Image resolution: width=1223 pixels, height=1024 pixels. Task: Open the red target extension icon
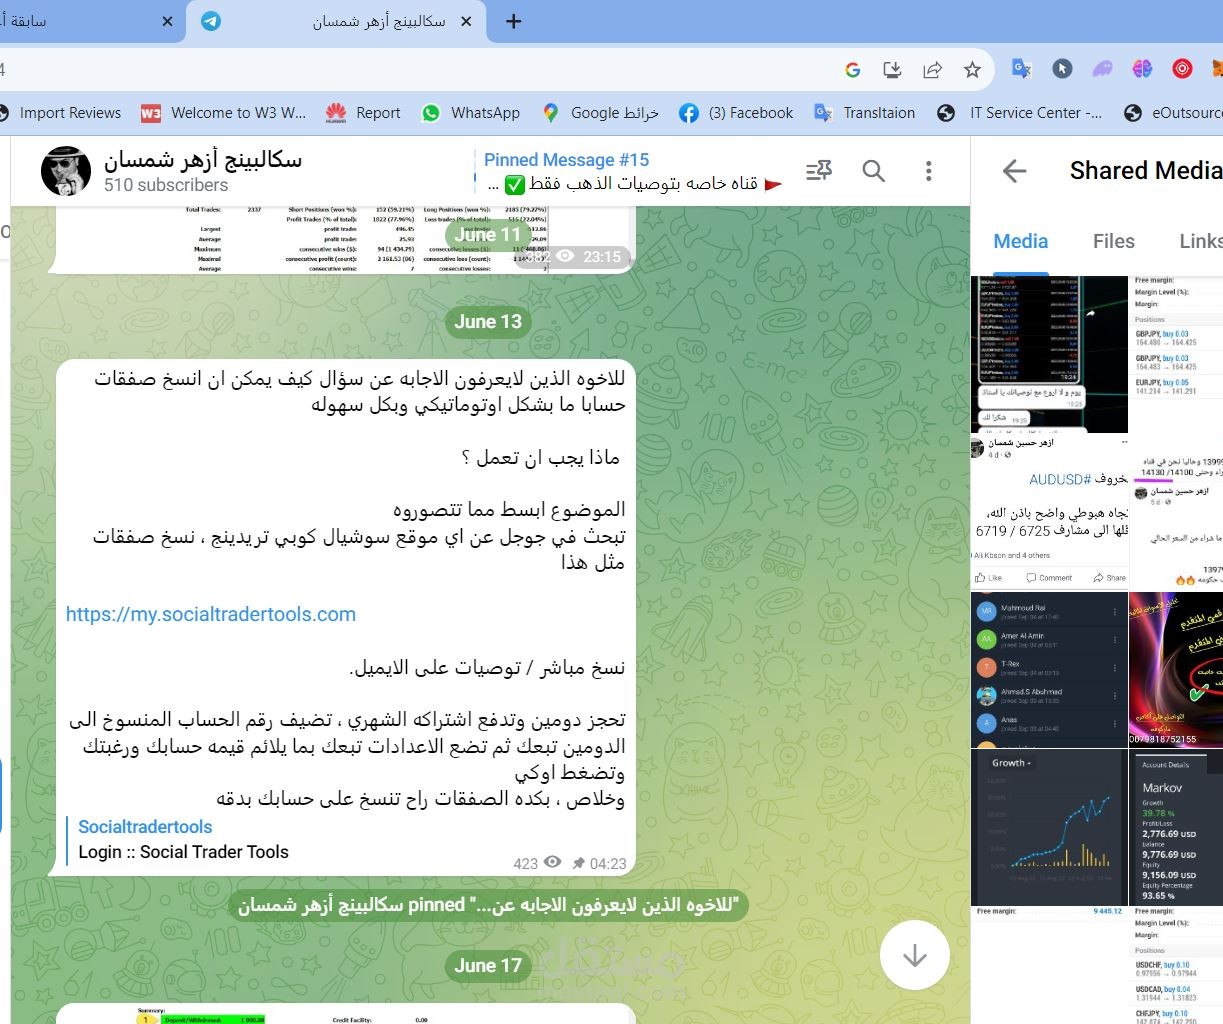(1182, 69)
